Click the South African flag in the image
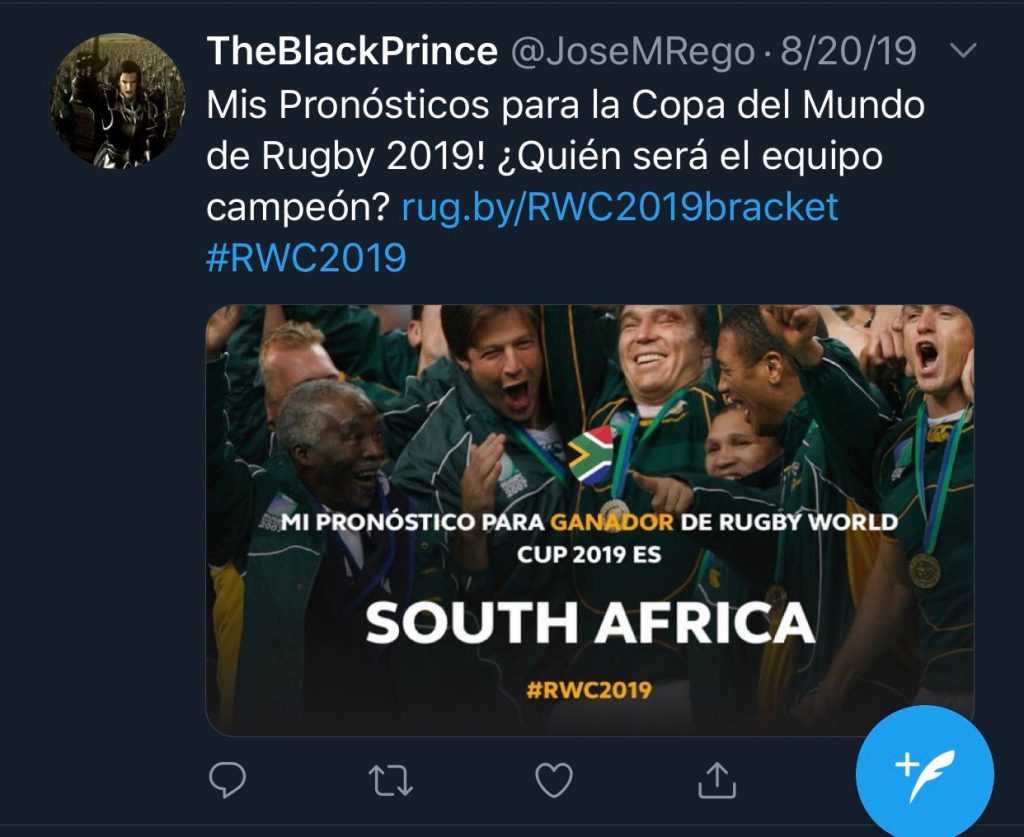Image resolution: width=1024 pixels, height=837 pixels. [592, 456]
